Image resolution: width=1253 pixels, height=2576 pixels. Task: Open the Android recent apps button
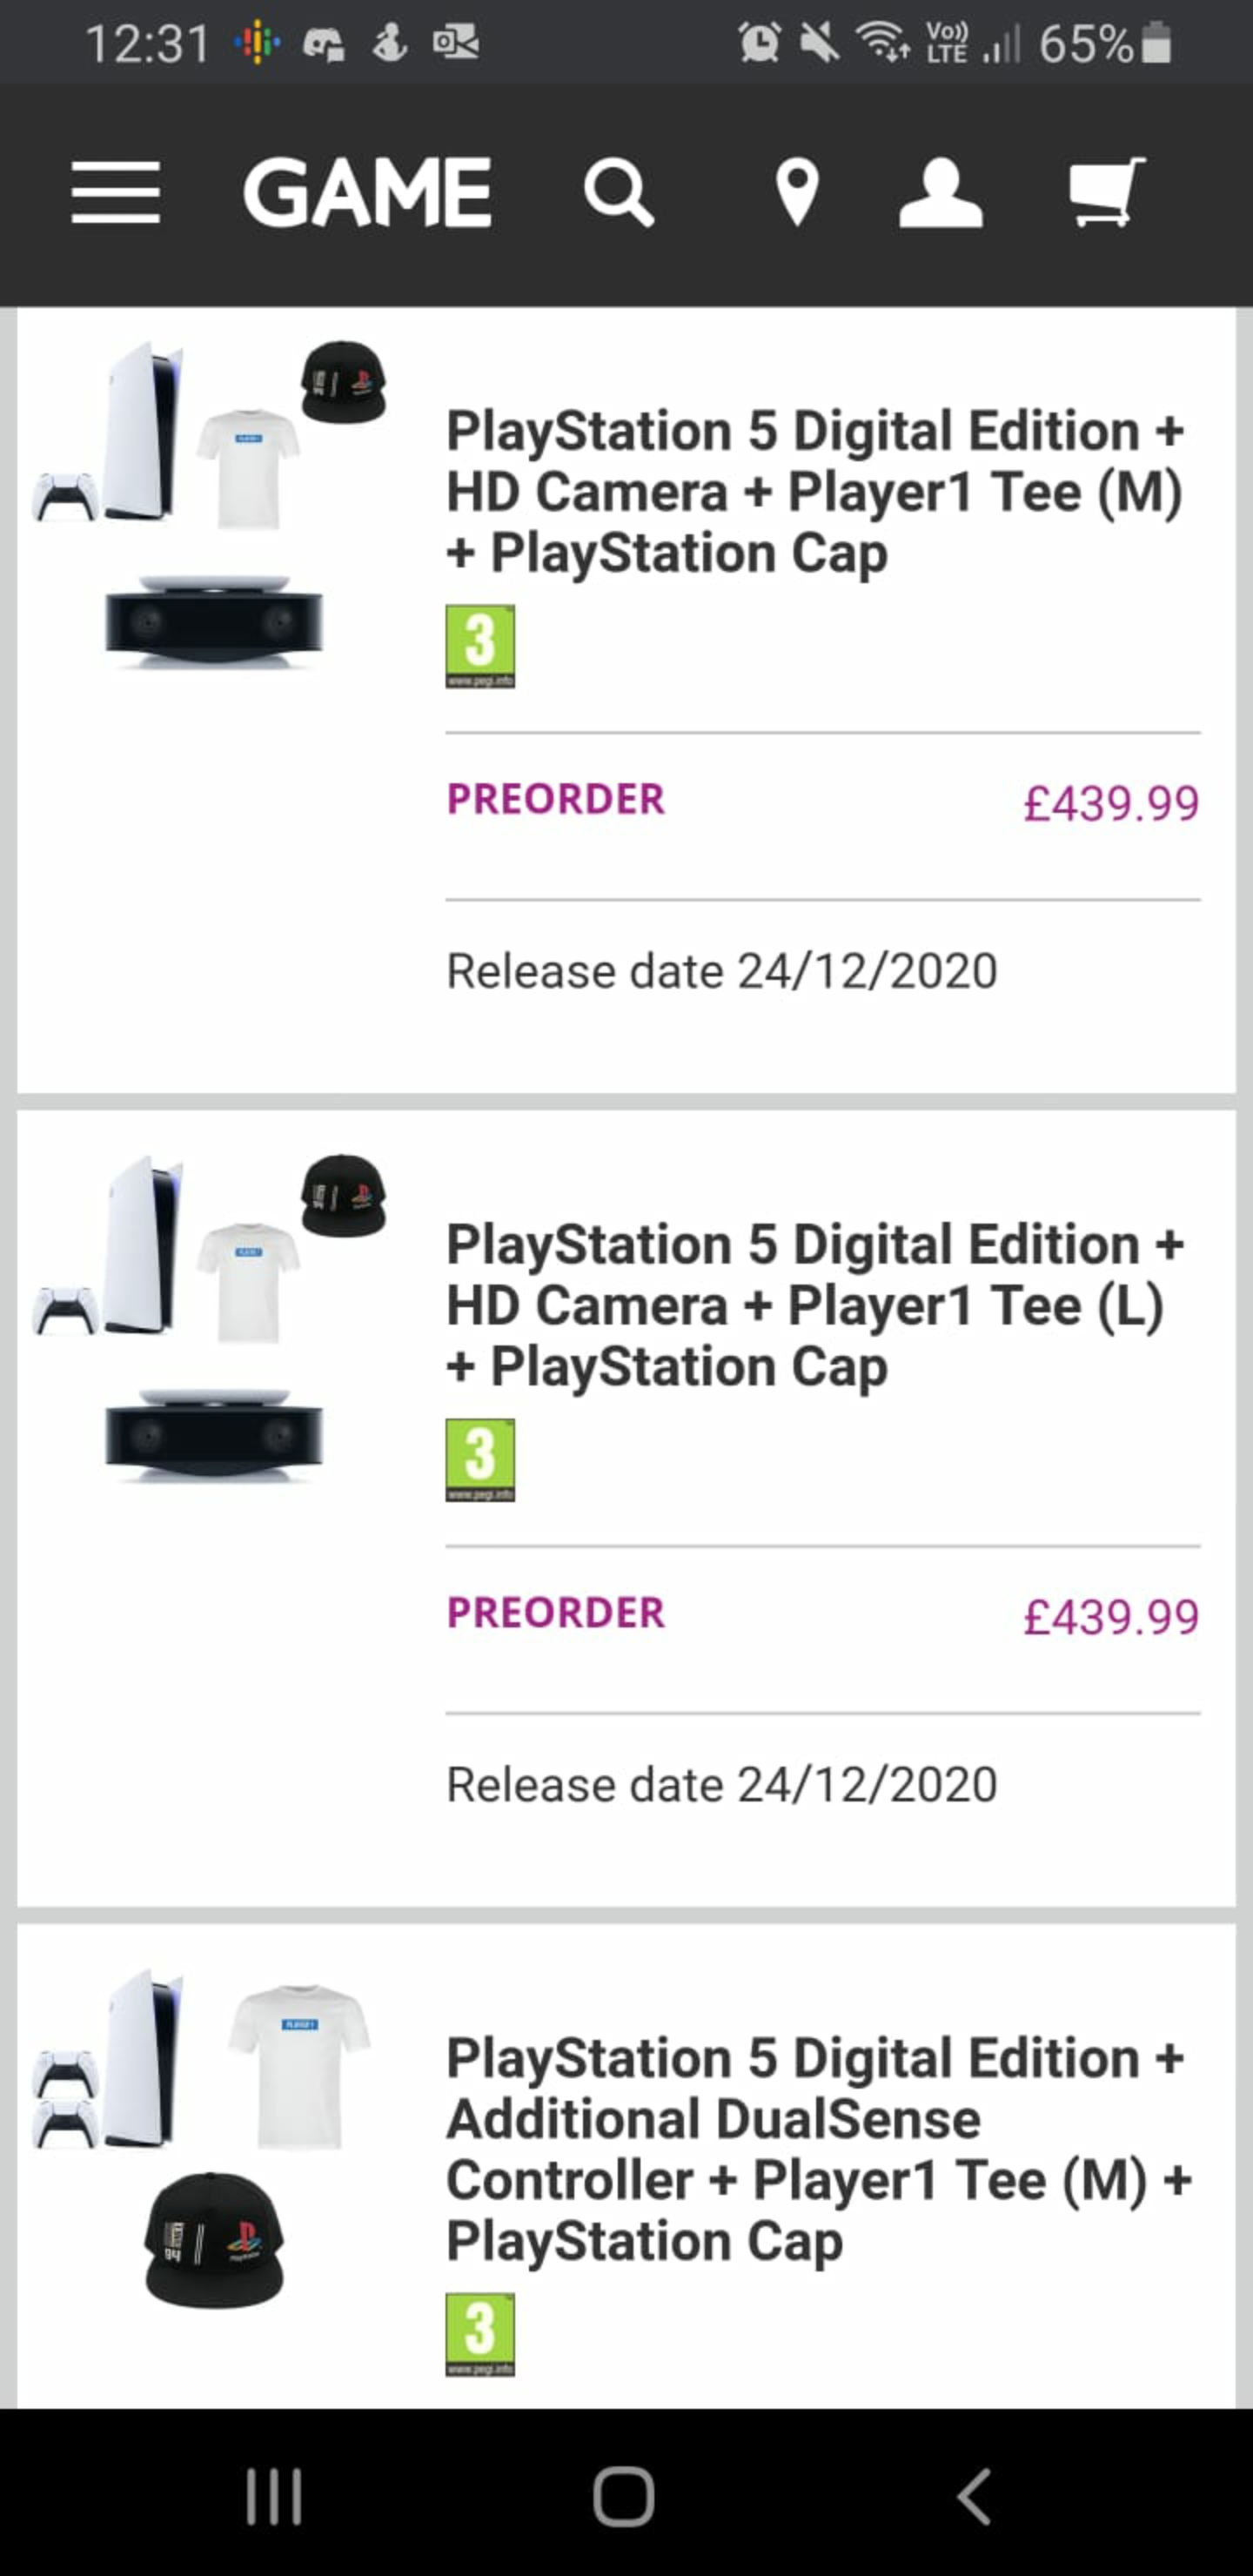pos(274,2497)
